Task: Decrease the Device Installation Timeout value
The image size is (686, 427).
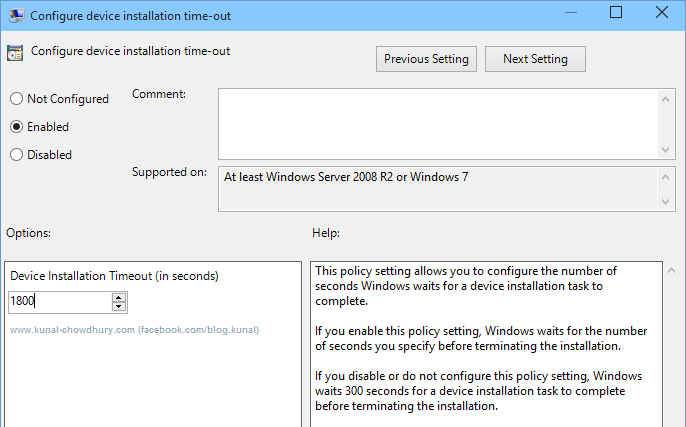Action: (x=119, y=306)
